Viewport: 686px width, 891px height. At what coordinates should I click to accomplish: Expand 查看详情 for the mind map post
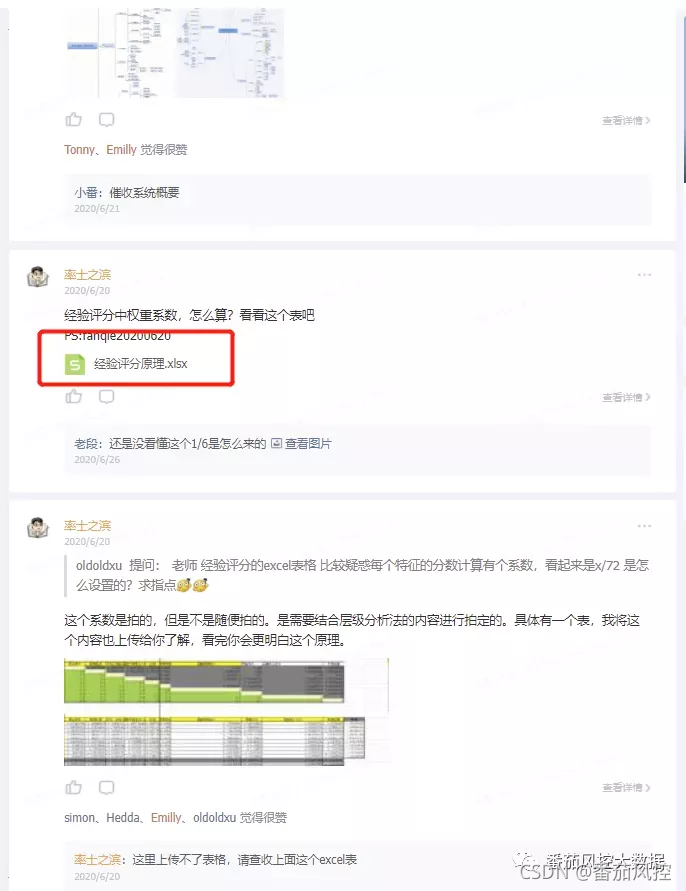tap(626, 120)
